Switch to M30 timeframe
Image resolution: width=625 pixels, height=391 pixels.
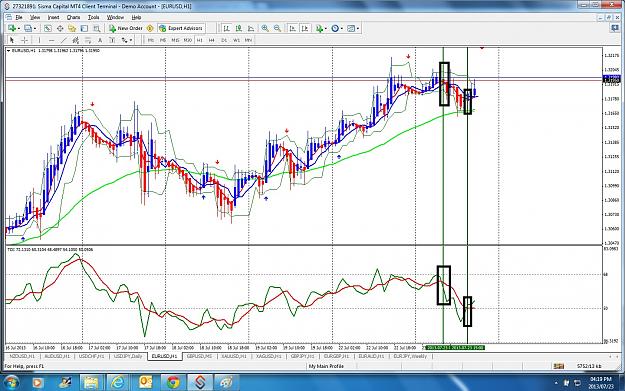[188, 40]
